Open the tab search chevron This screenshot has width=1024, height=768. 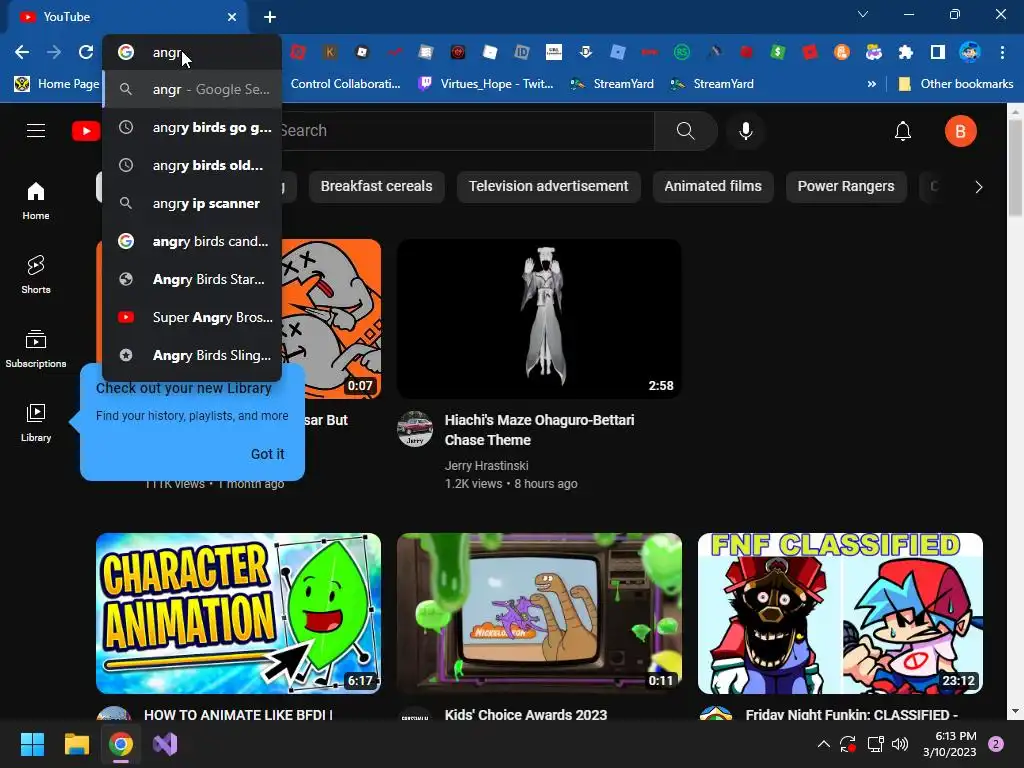[863, 14]
